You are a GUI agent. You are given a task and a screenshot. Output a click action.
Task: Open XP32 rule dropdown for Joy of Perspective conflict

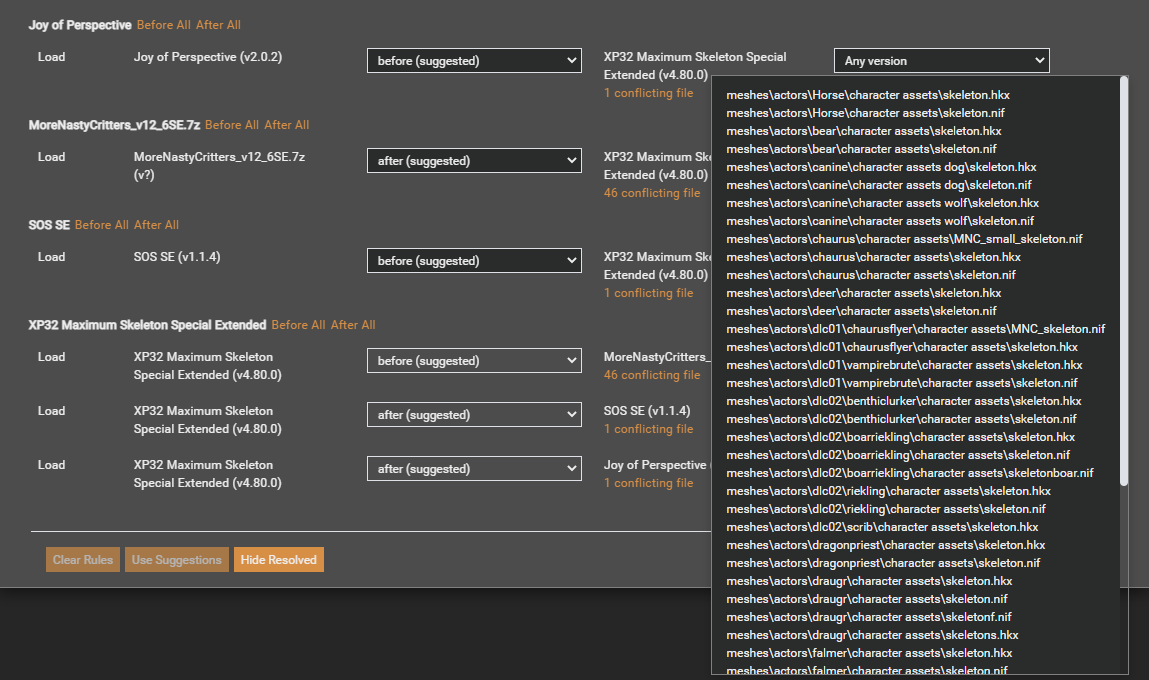pyautogui.click(x=474, y=469)
